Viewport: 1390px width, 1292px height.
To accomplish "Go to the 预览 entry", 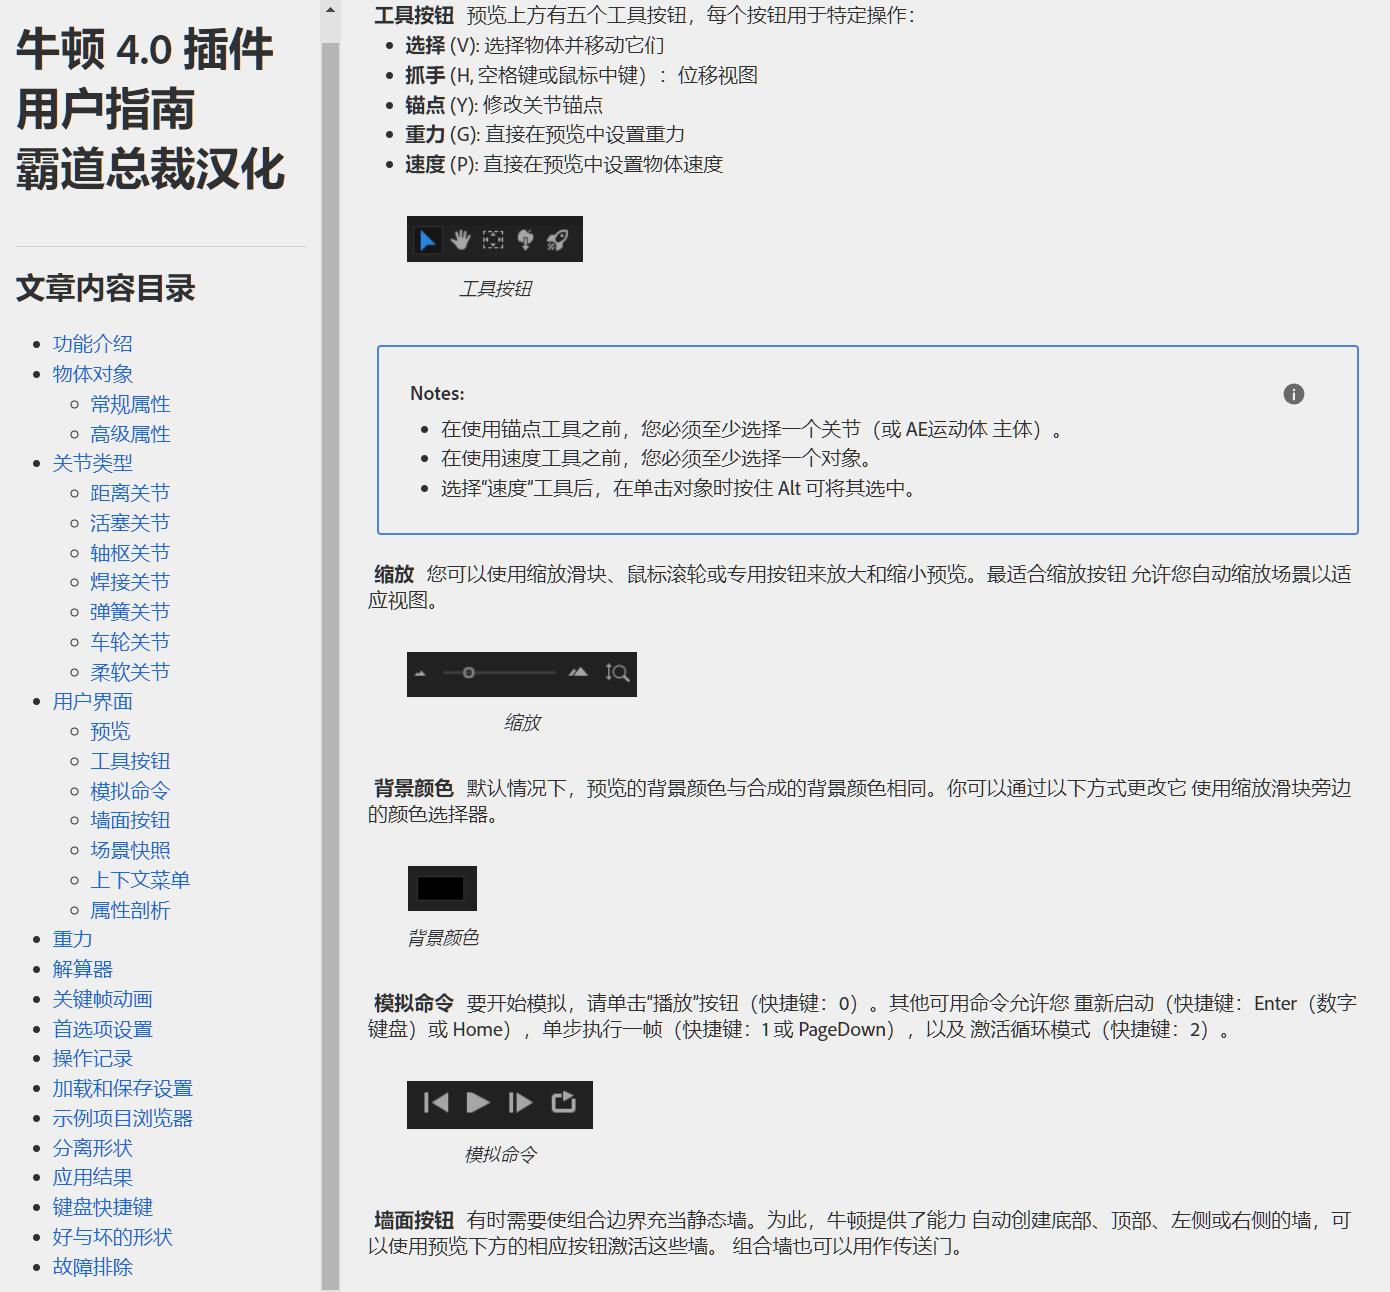I will [110, 731].
